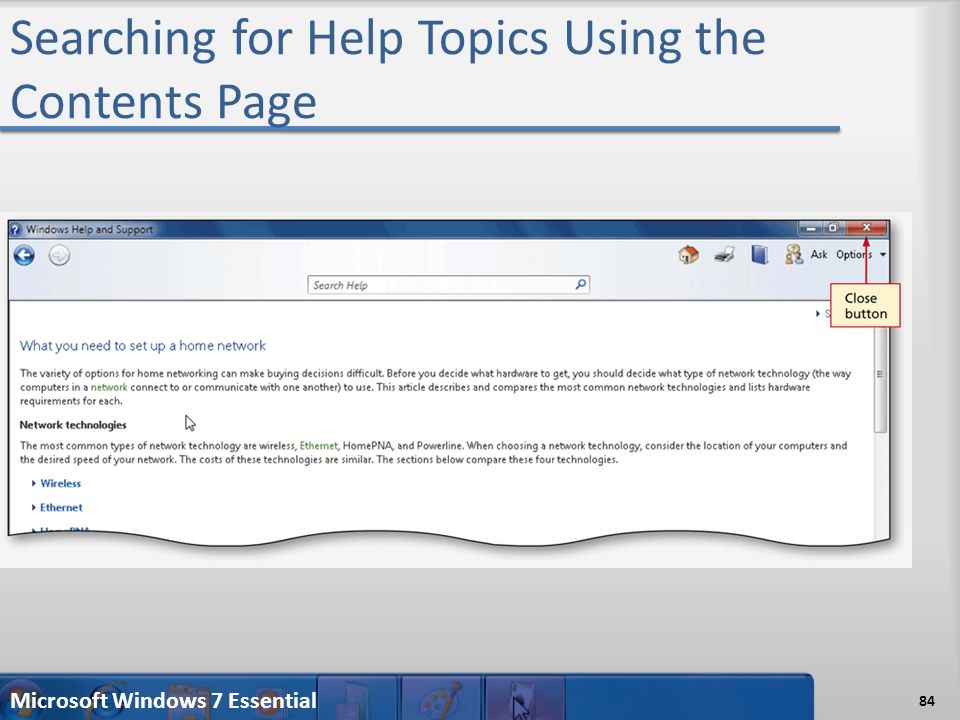960x720 pixels.
Task: Open Help and Support home icon
Action: [x=689, y=255]
